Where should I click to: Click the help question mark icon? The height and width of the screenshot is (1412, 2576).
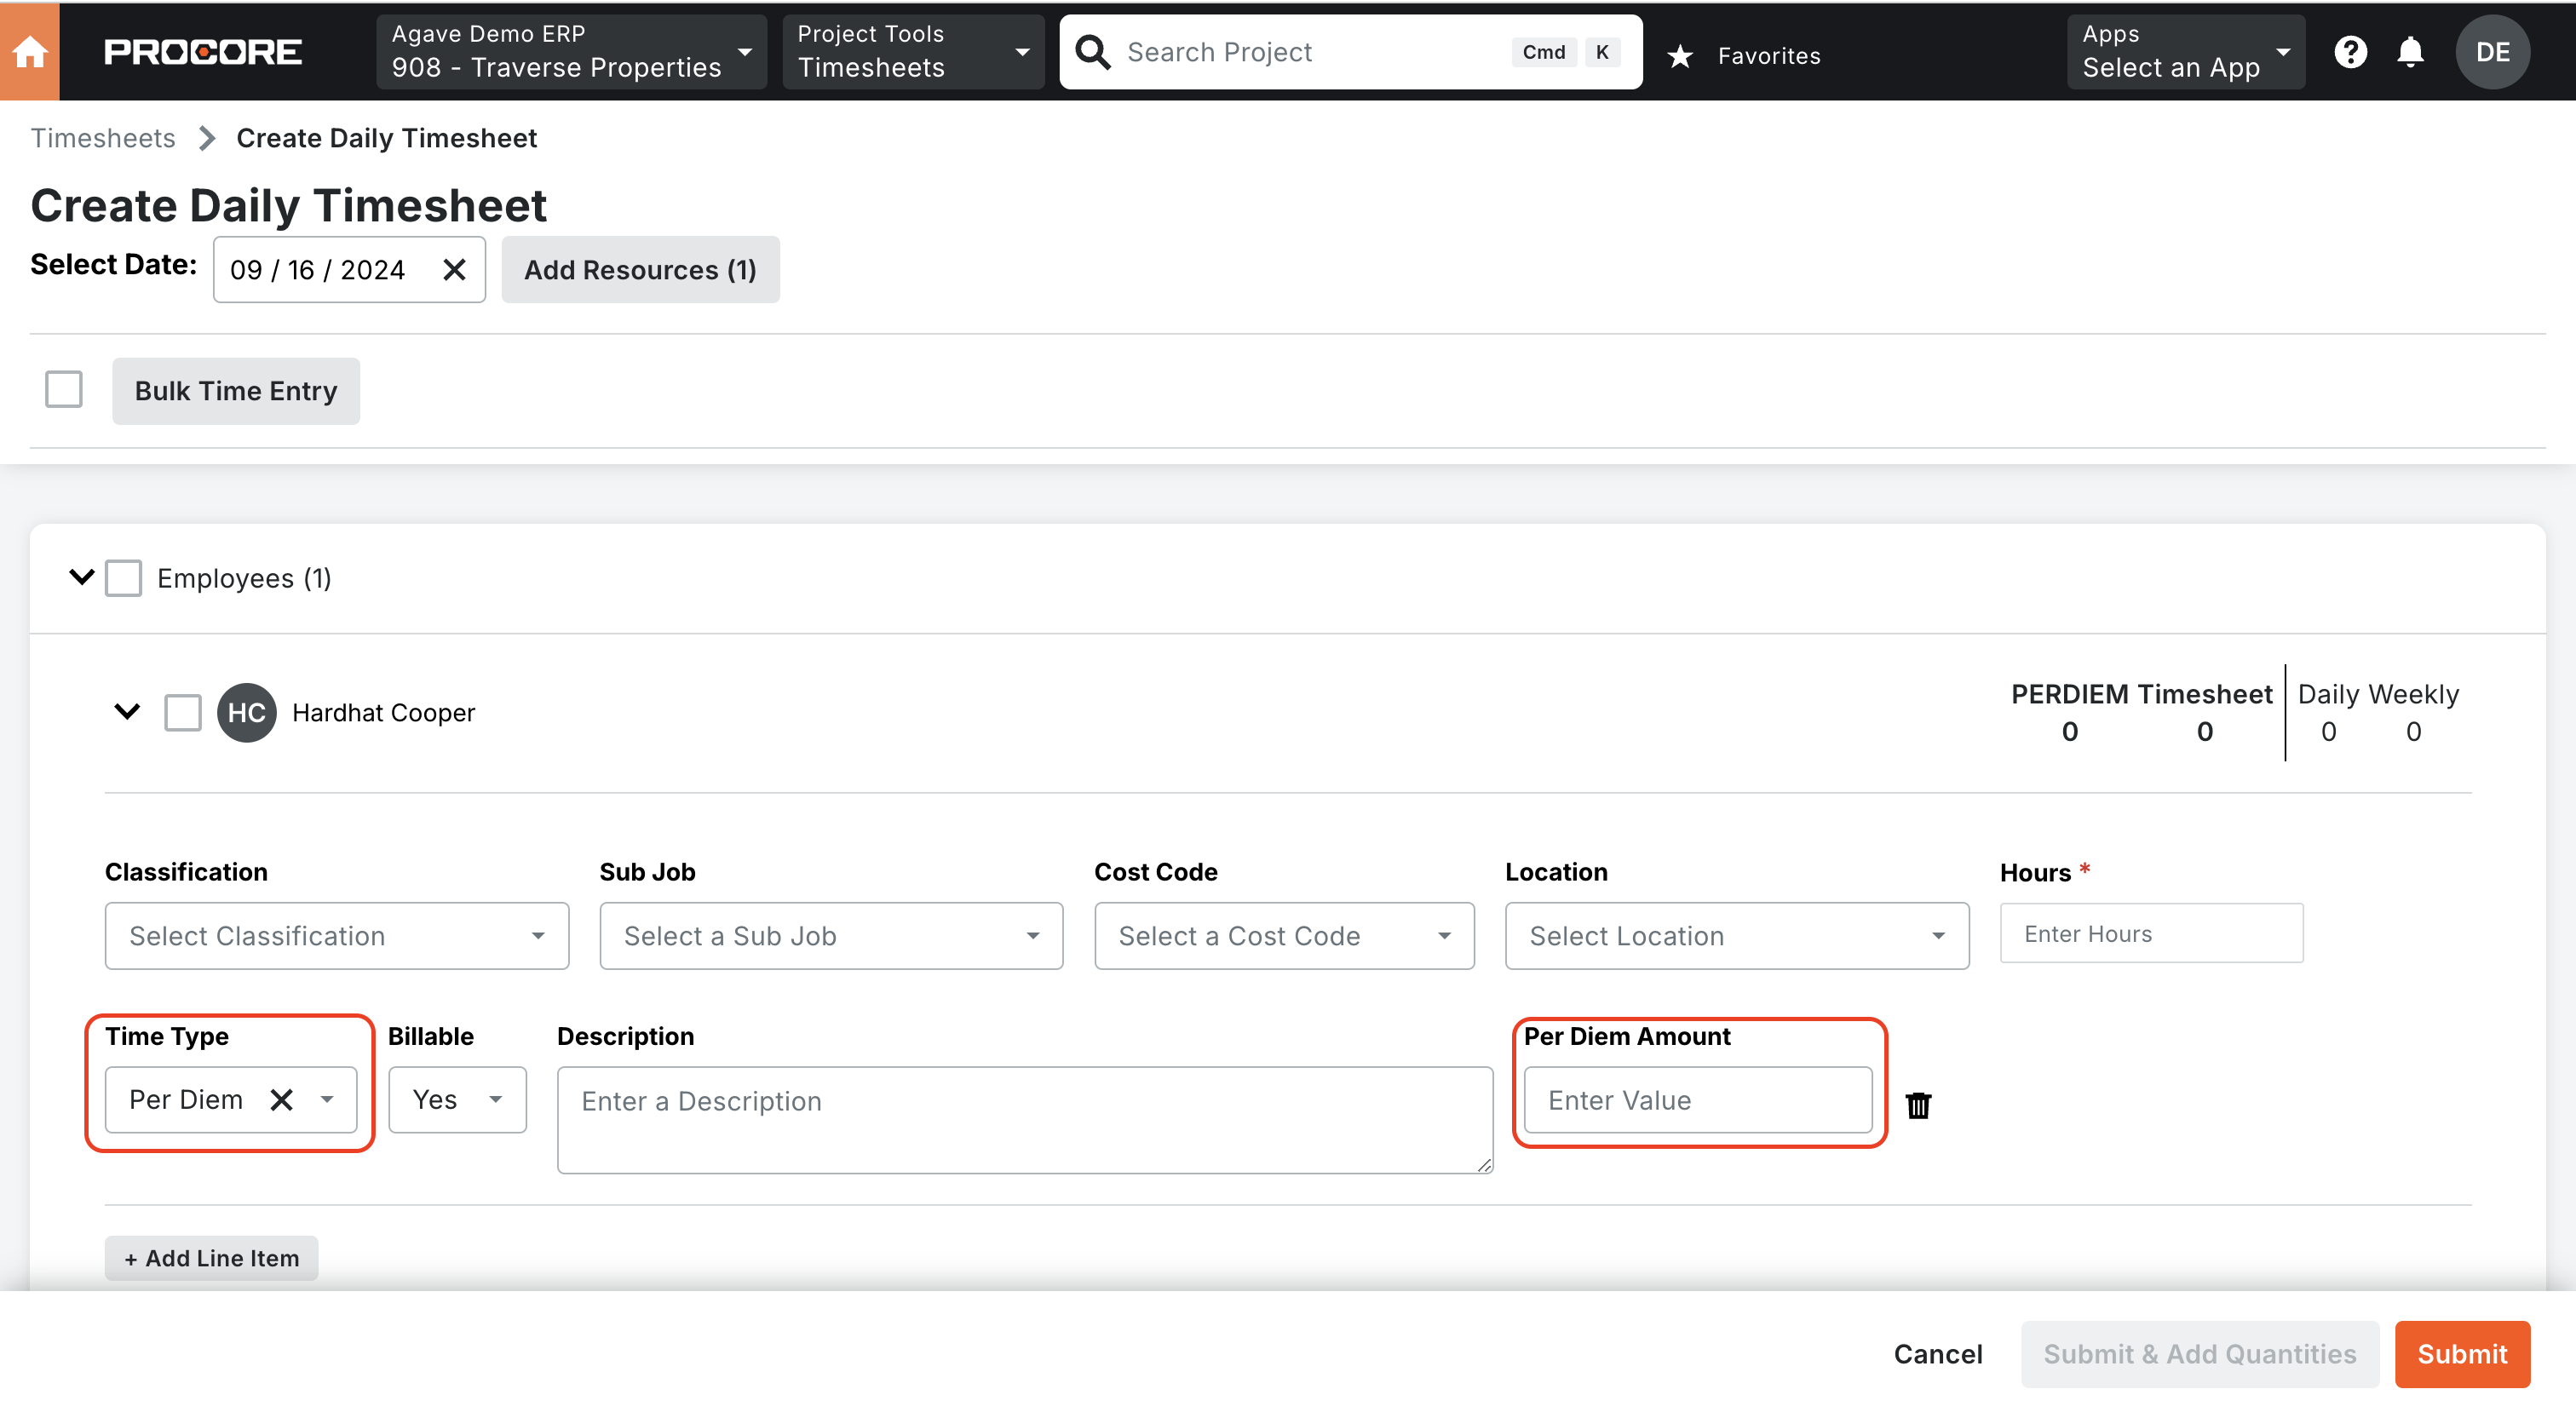point(2350,50)
